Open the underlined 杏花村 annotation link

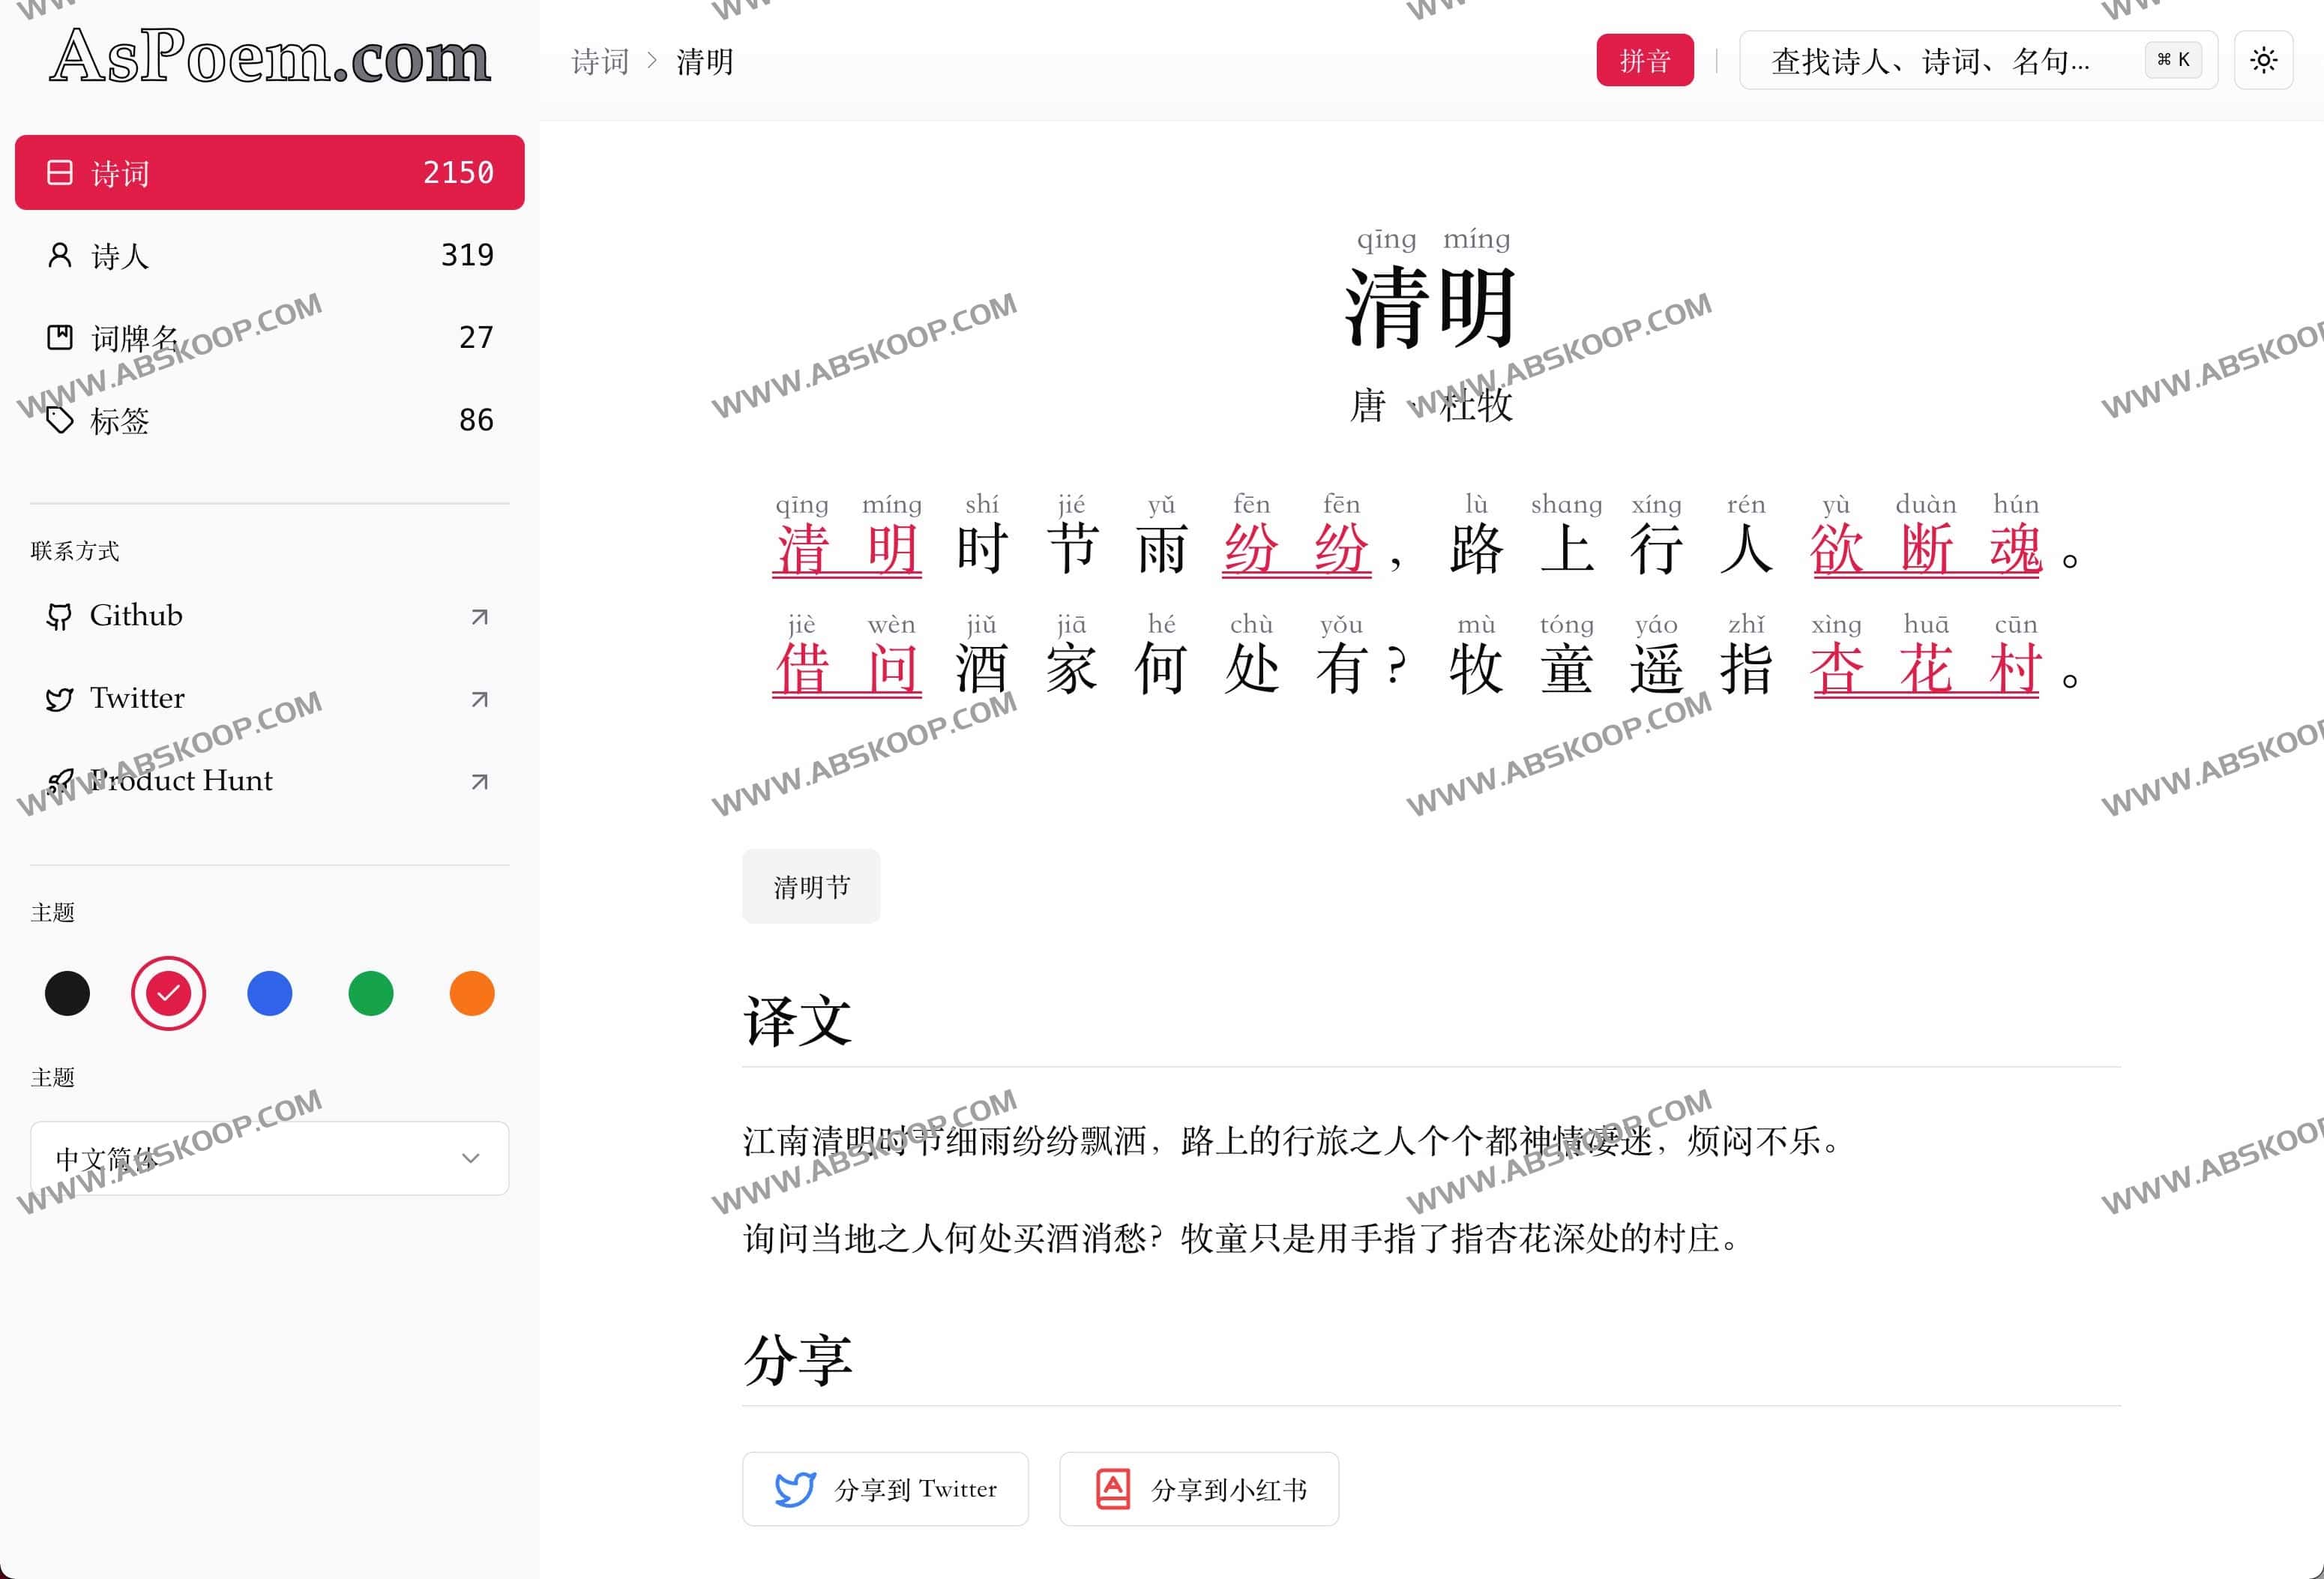pos(1925,668)
